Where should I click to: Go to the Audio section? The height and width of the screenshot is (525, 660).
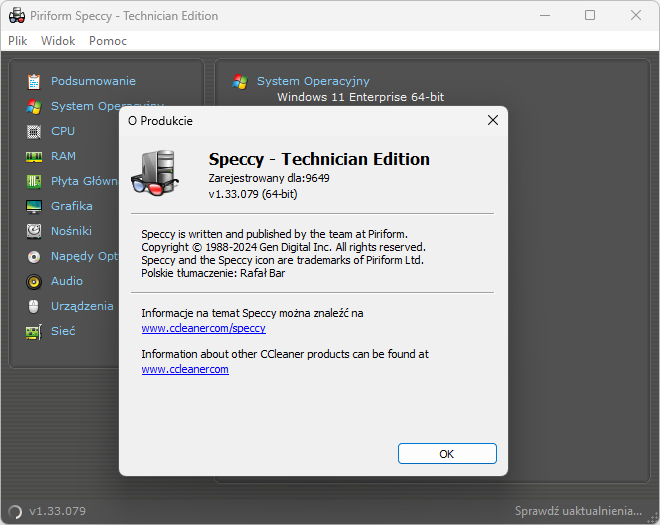tap(67, 281)
